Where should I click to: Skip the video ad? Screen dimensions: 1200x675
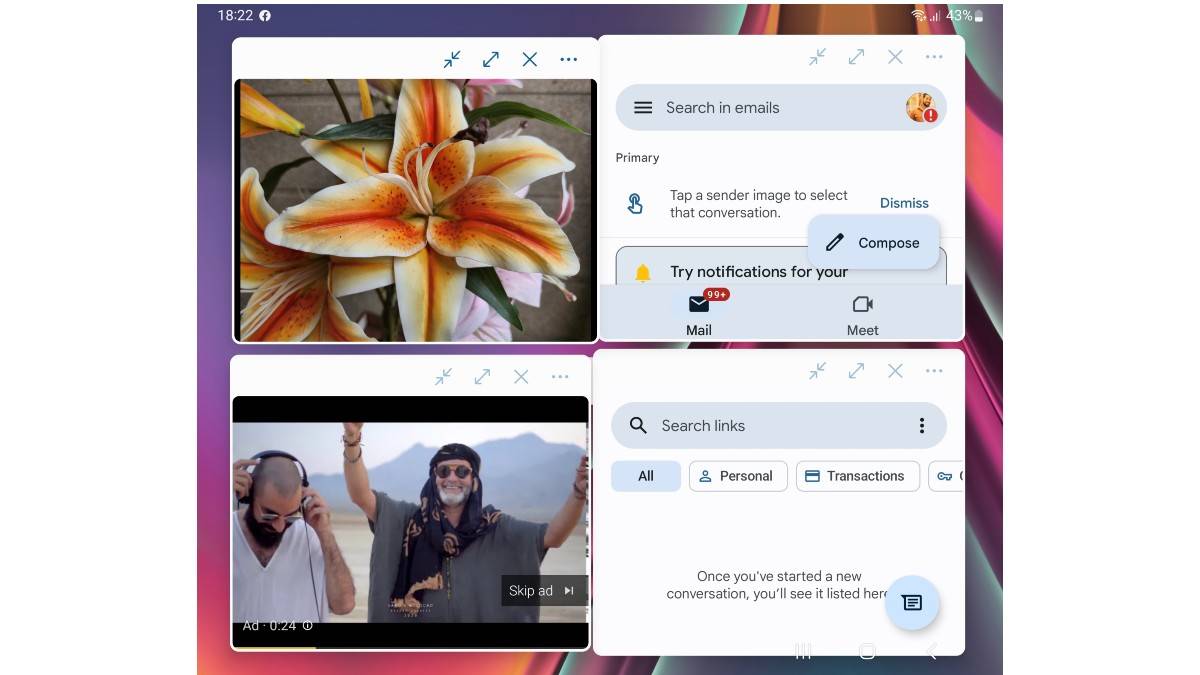[542, 591]
